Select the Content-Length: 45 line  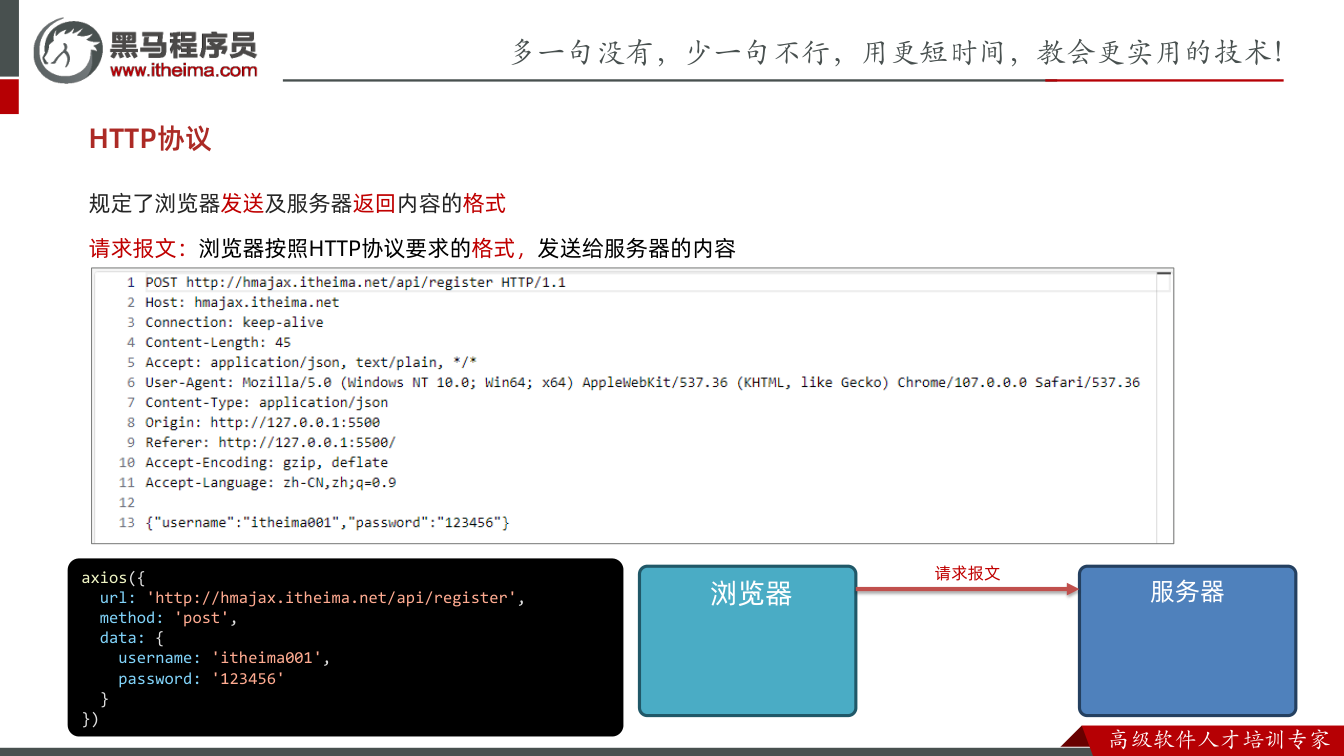pos(218,343)
